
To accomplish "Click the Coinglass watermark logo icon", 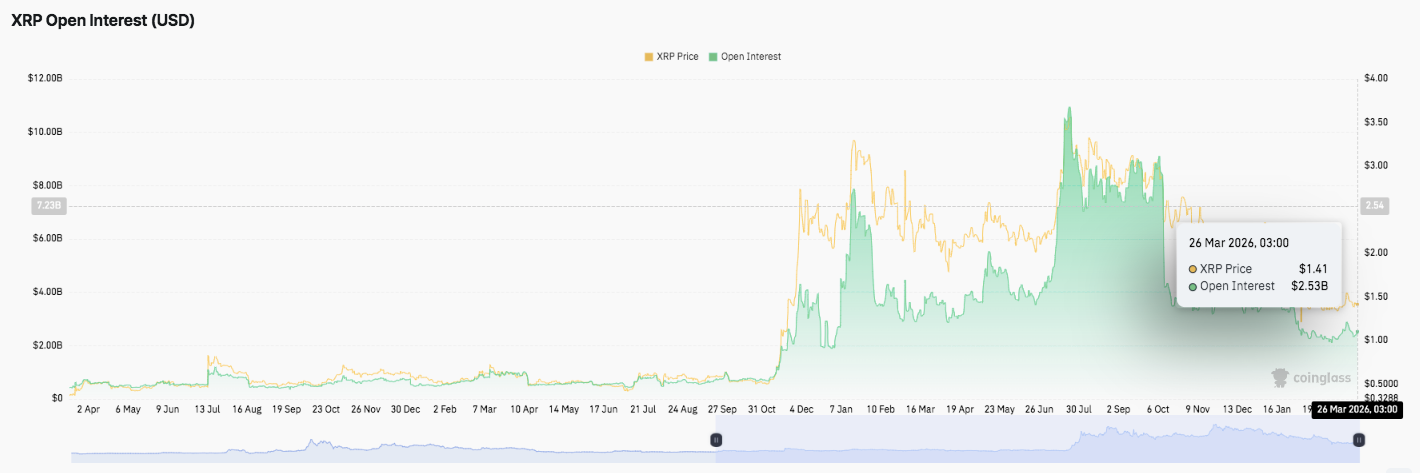I will [x=1280, y=378].
